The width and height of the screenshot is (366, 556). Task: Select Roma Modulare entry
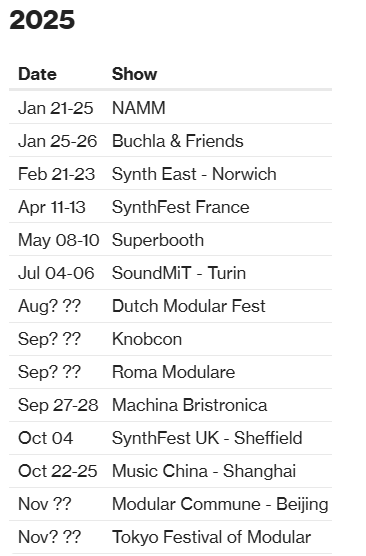[x=173, y=372]
